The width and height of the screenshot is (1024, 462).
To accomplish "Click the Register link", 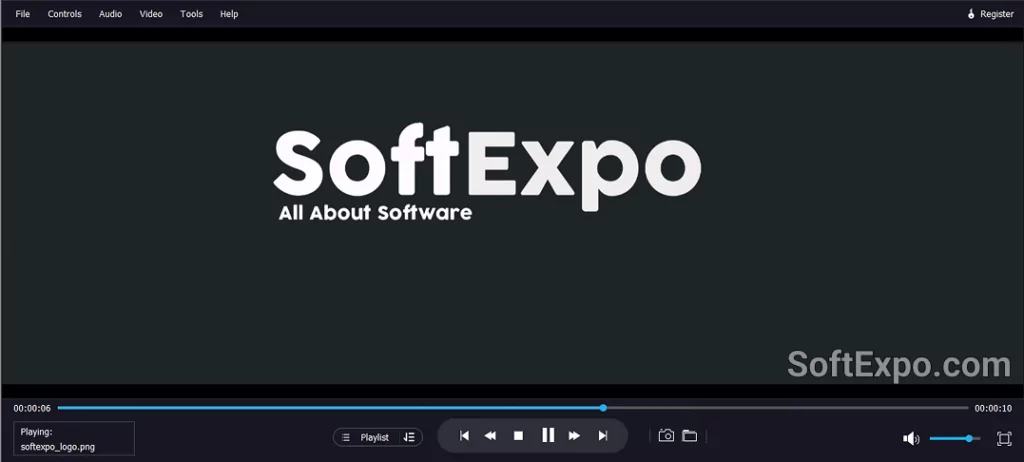I will (990, 14).
